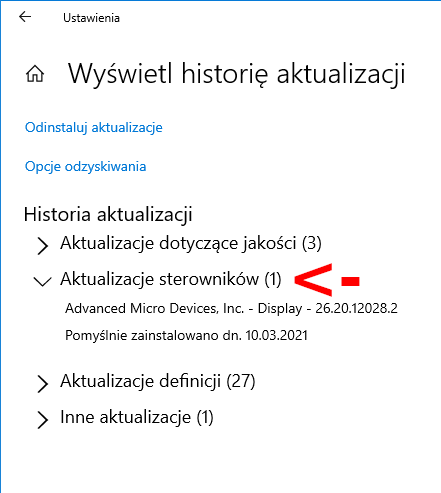
Task: Select the Advanced Micro Devices, Inc. driver name
Action: coord(155,309)
